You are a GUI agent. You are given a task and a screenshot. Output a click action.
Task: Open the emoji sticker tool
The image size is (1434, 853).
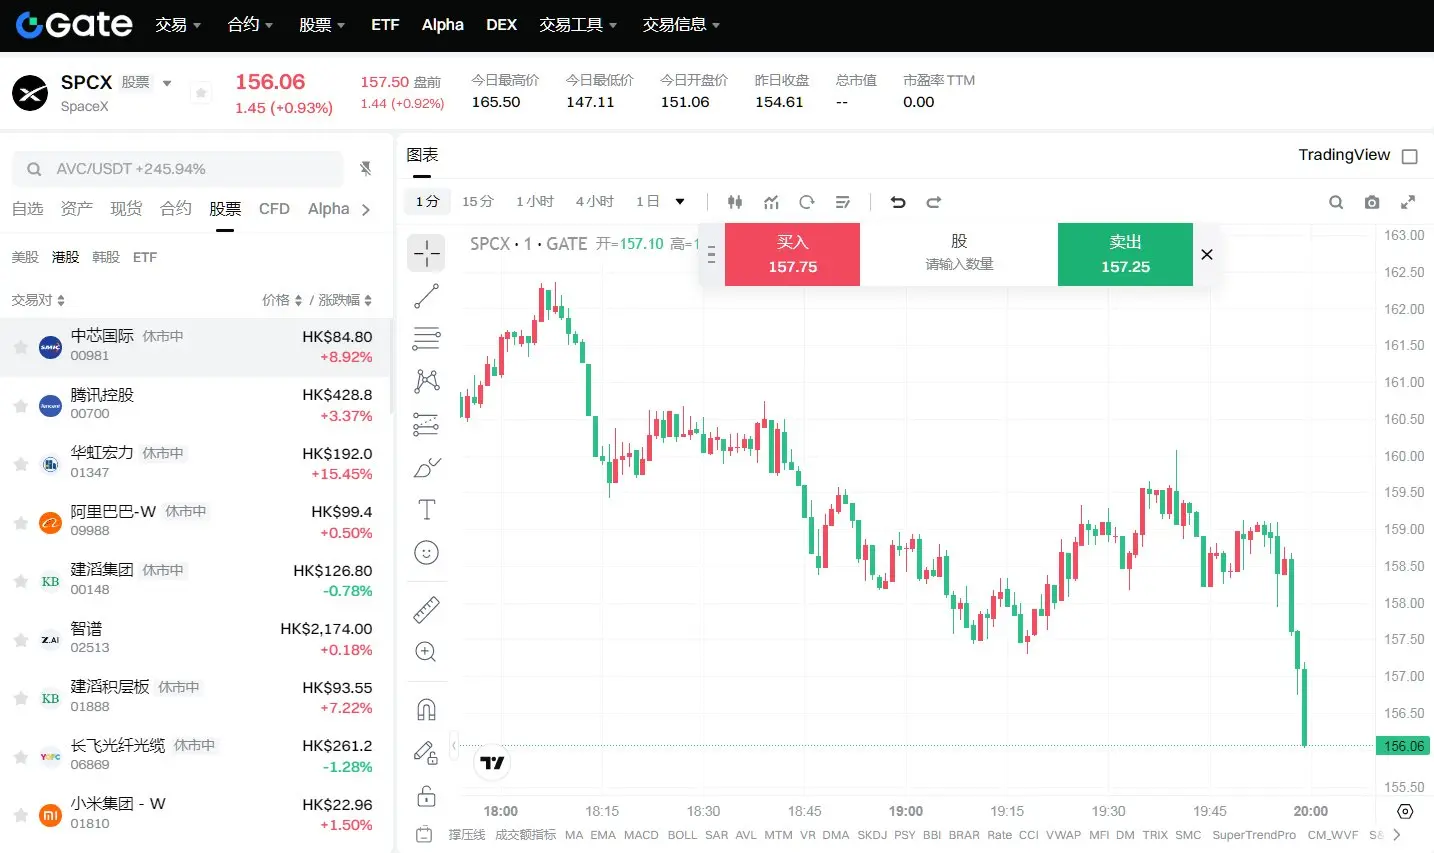[x=427, y=553]
